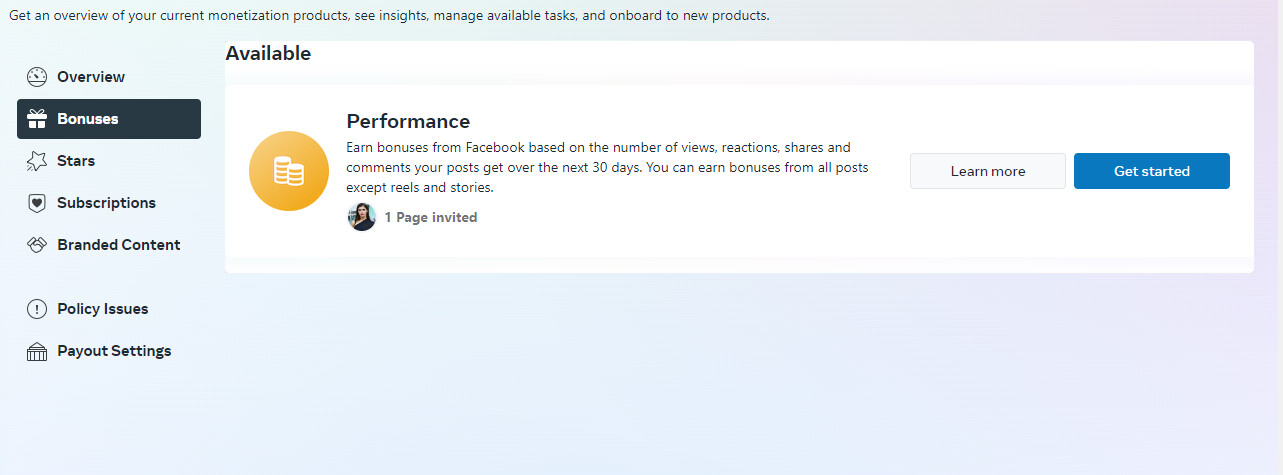Click the Performance coins icon

[x=289, y=171]
